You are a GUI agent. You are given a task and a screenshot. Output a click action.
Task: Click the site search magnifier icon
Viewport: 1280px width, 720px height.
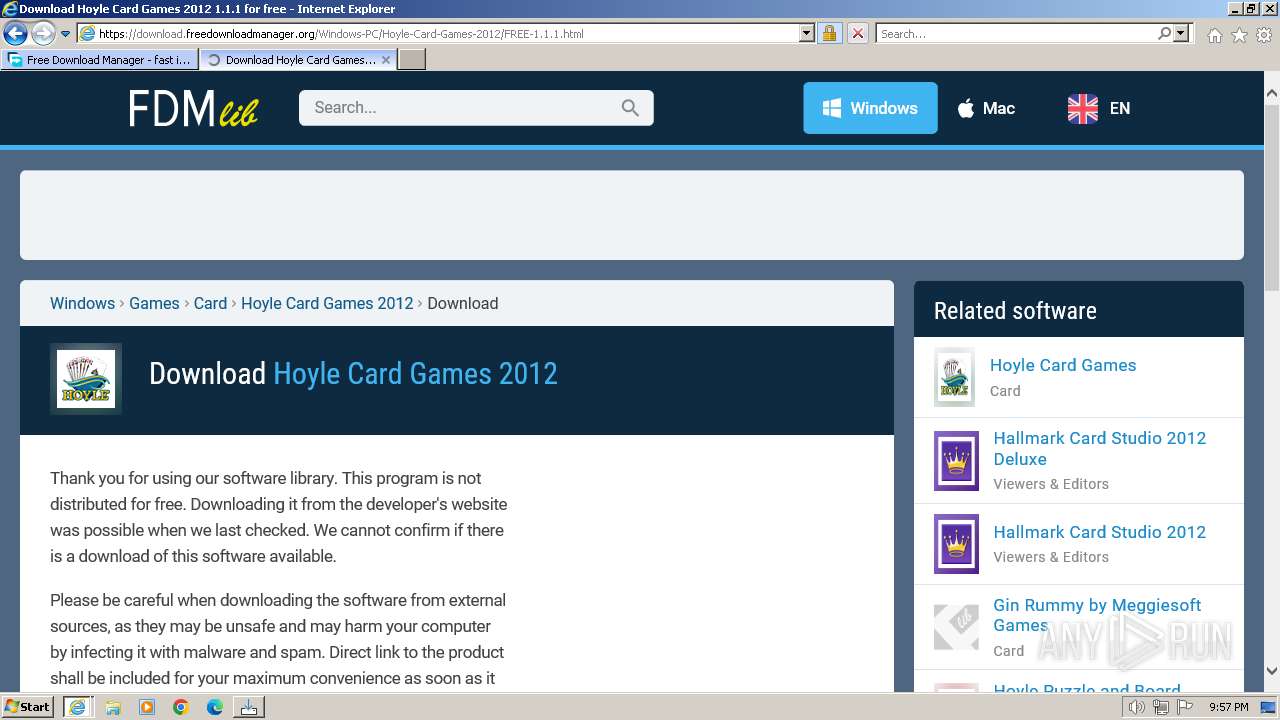click(x=630, y=108)
